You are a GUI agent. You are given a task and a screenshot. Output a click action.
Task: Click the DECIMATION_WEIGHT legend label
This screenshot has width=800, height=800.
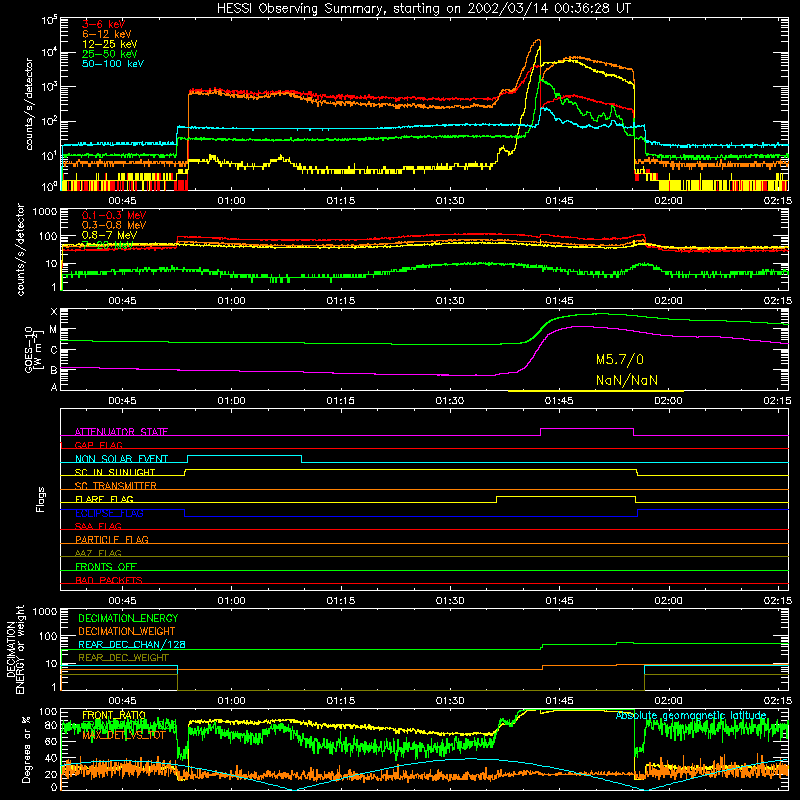[x=127, y=631]
